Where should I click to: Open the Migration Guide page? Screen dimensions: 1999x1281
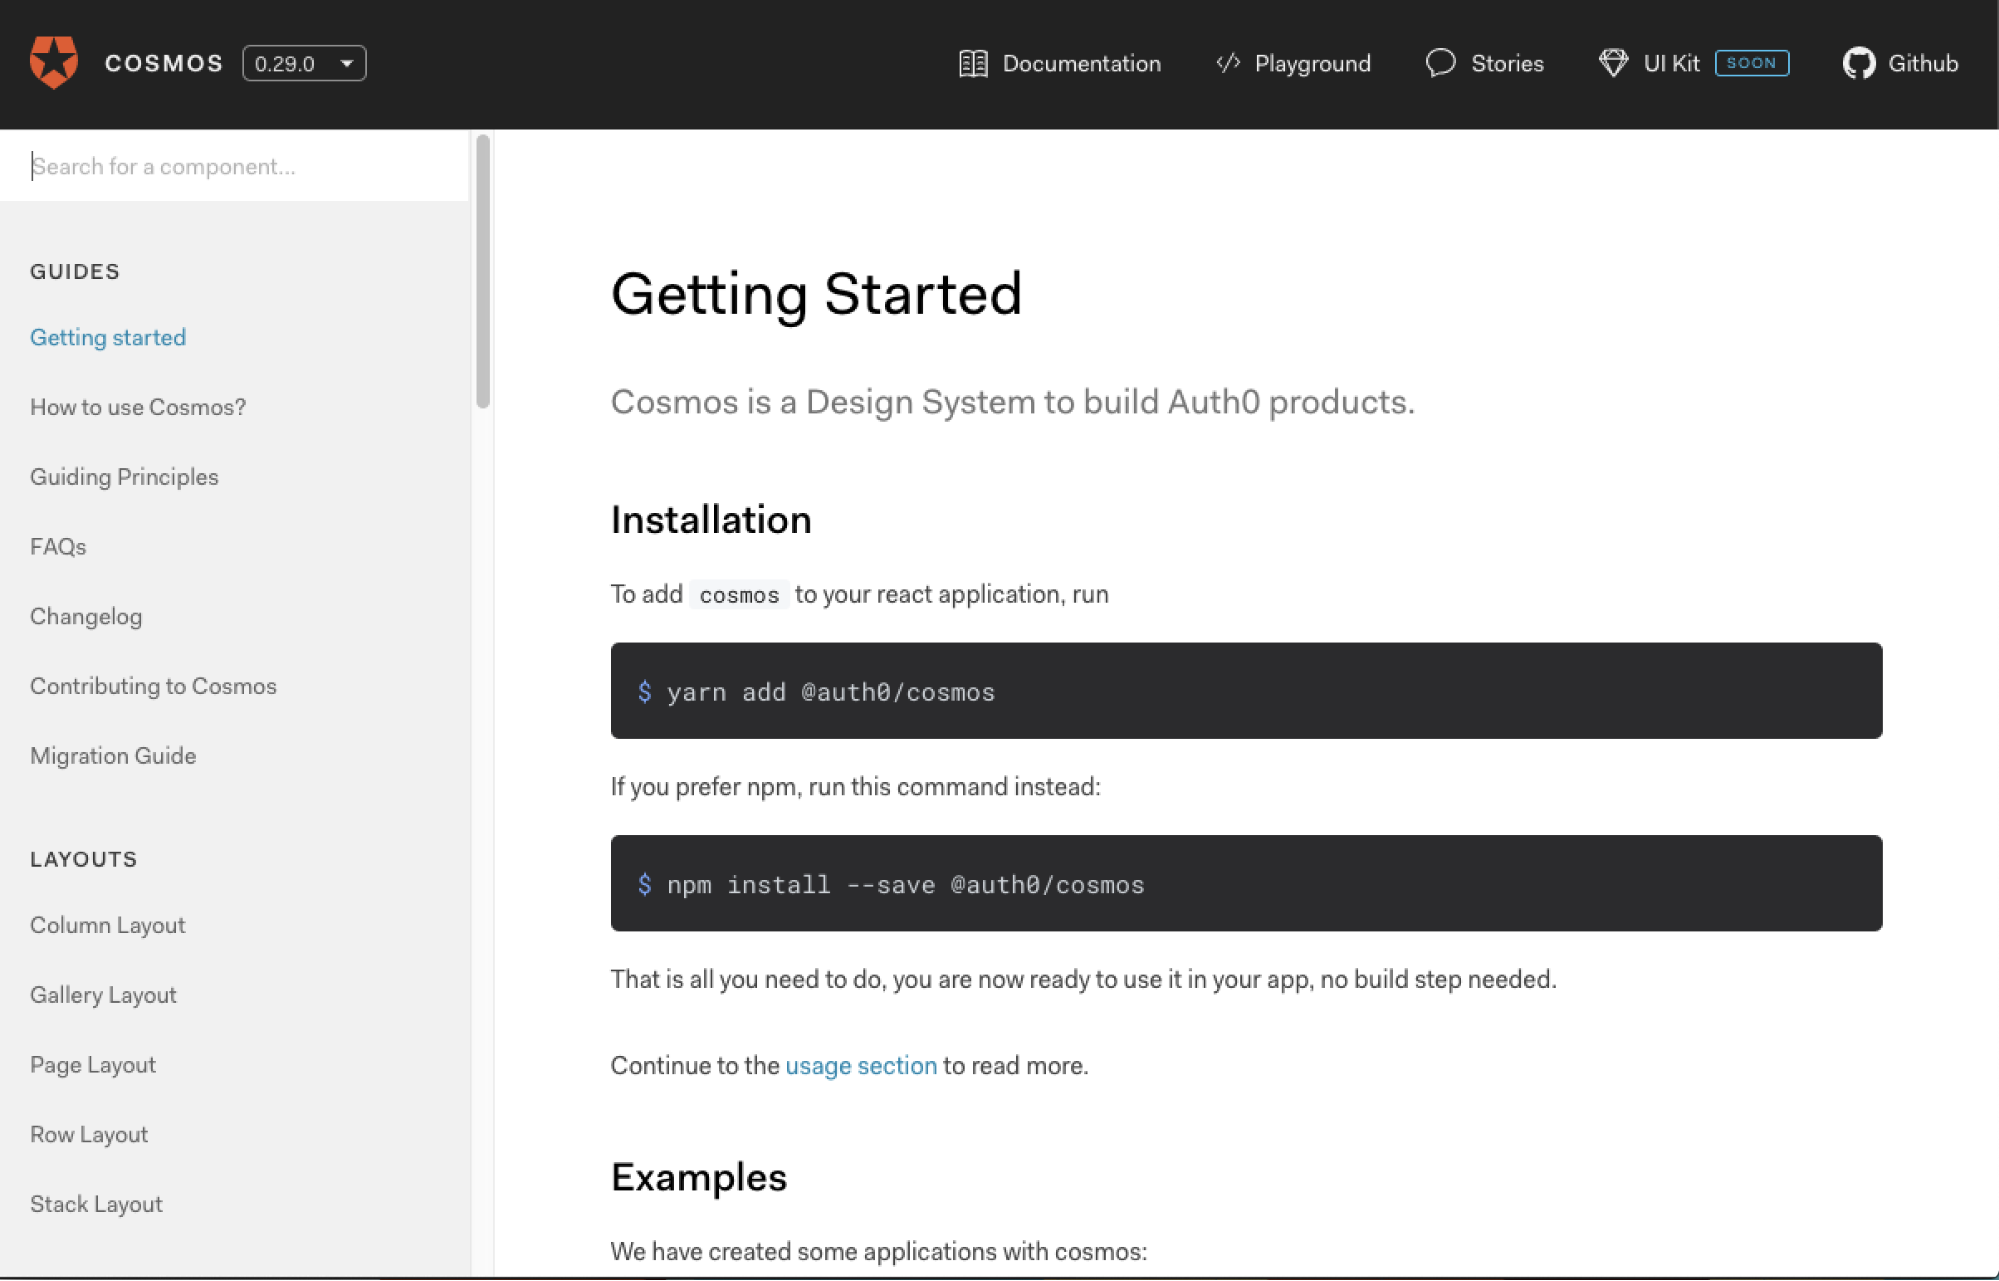pos(113,755)
